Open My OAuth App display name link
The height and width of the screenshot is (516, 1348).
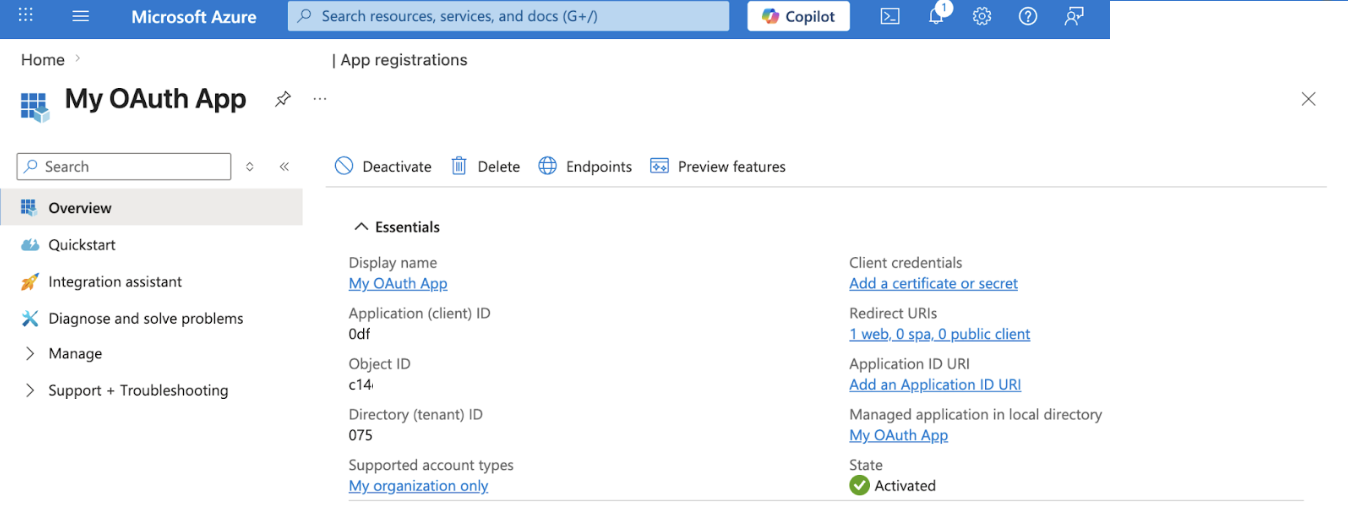point(398,284)
